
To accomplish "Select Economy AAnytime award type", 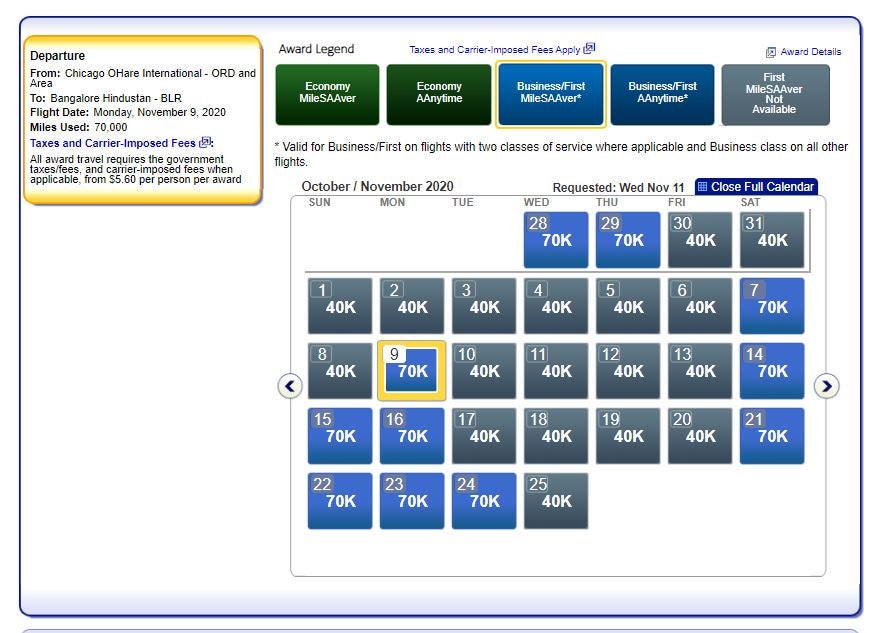I will [439, 94].
